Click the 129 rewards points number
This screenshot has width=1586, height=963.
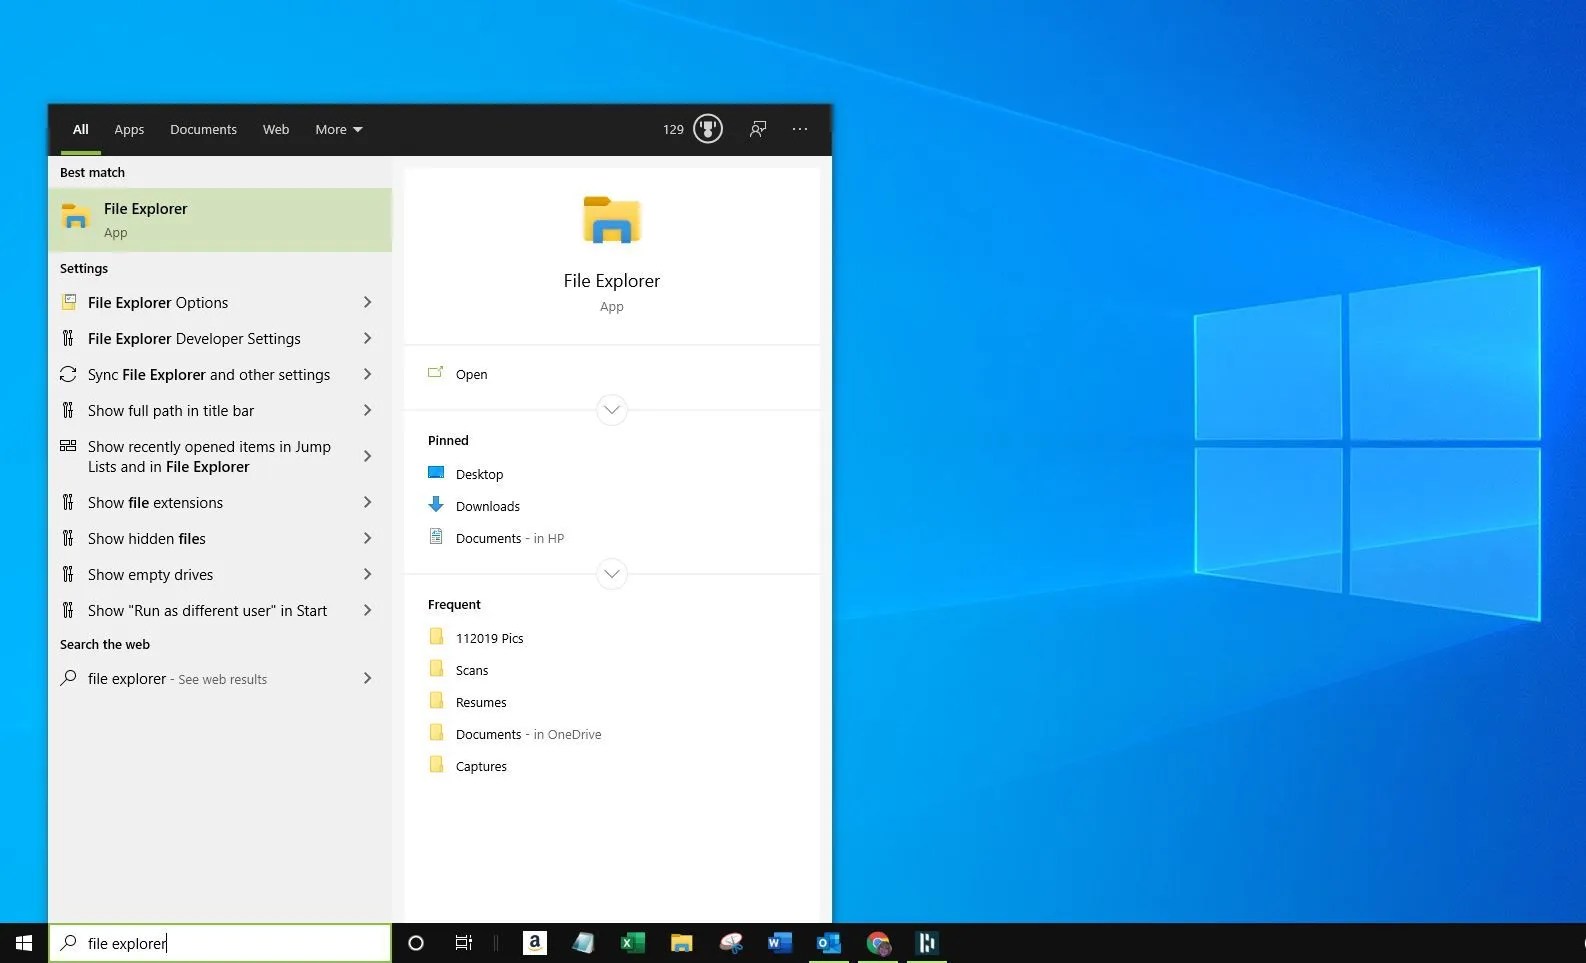click(x=673, y=129)
